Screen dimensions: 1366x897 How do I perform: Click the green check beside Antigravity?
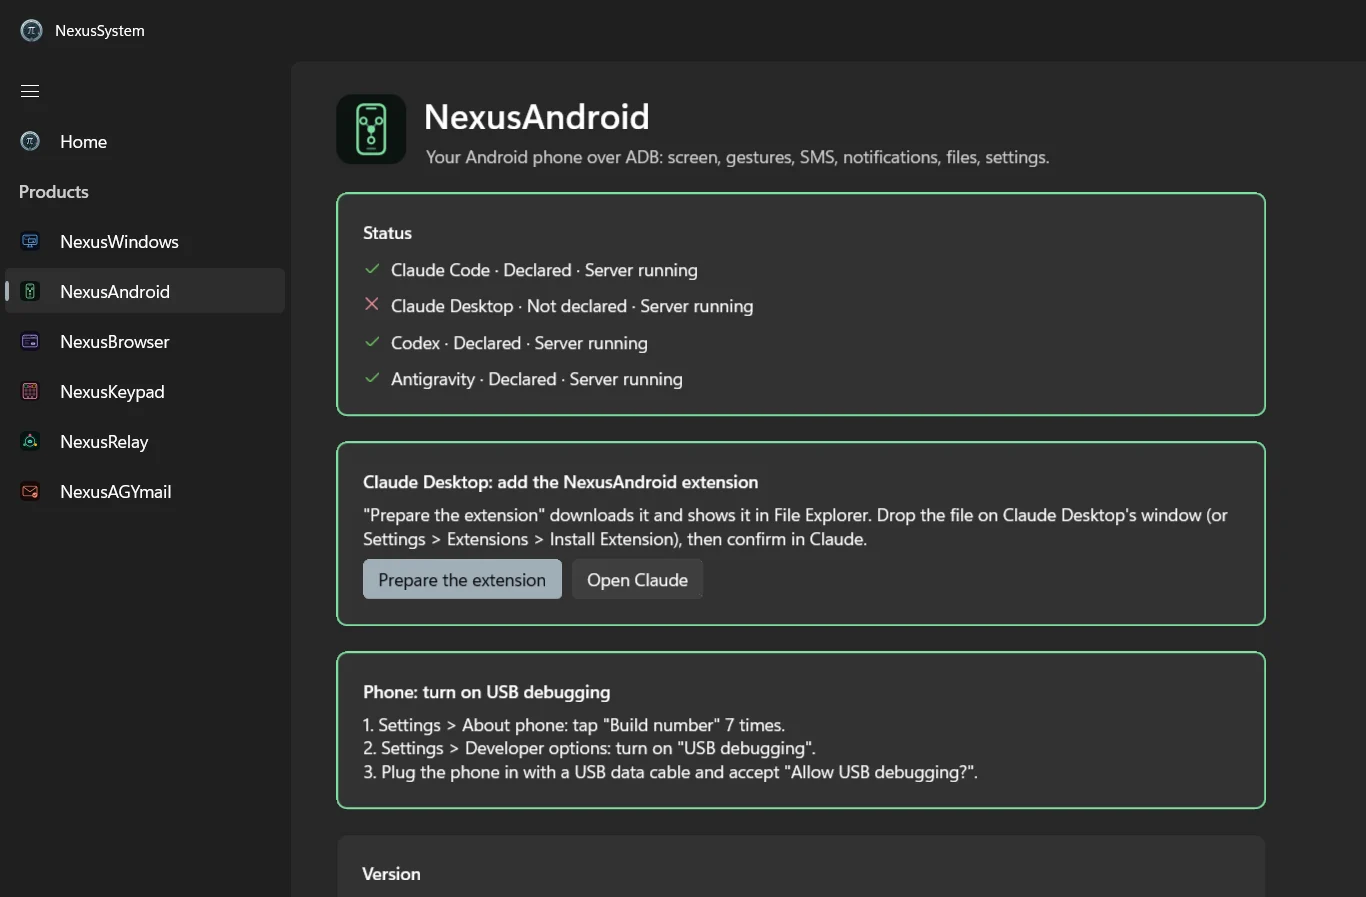(372, 378)
